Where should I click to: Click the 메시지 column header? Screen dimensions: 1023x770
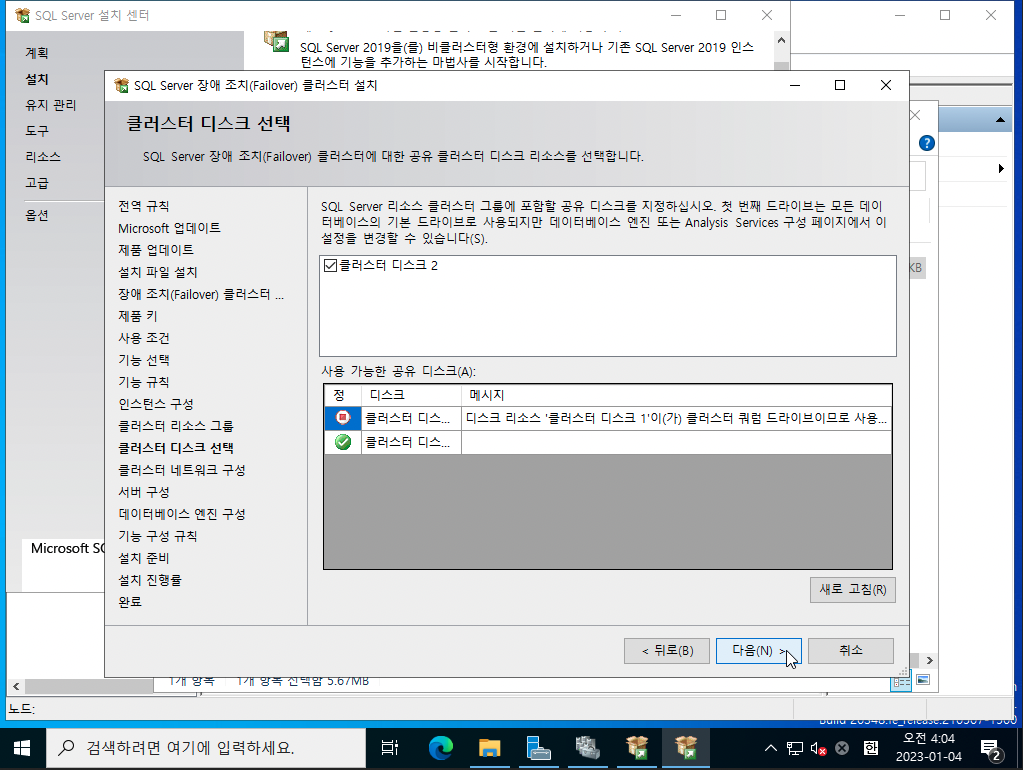tap(677, 395)
